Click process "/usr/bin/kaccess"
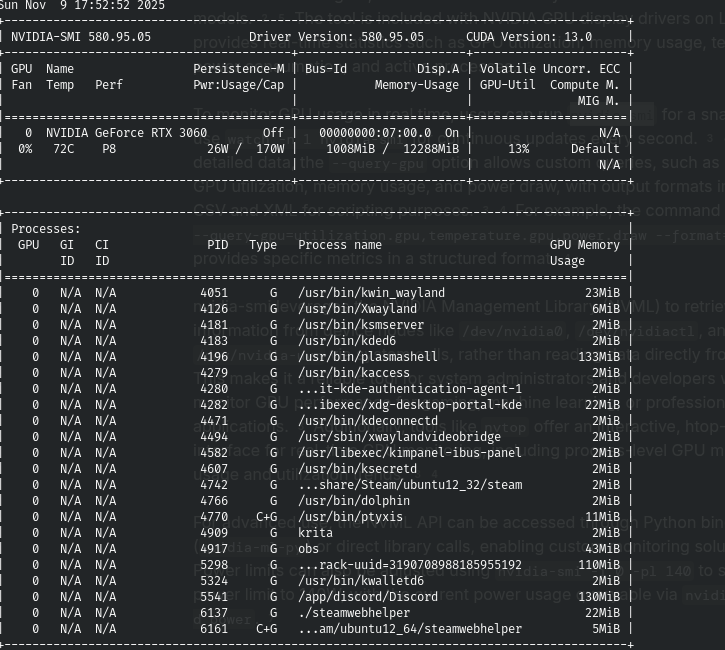Screen dimensions: 725x650 [x=354, y=373]
